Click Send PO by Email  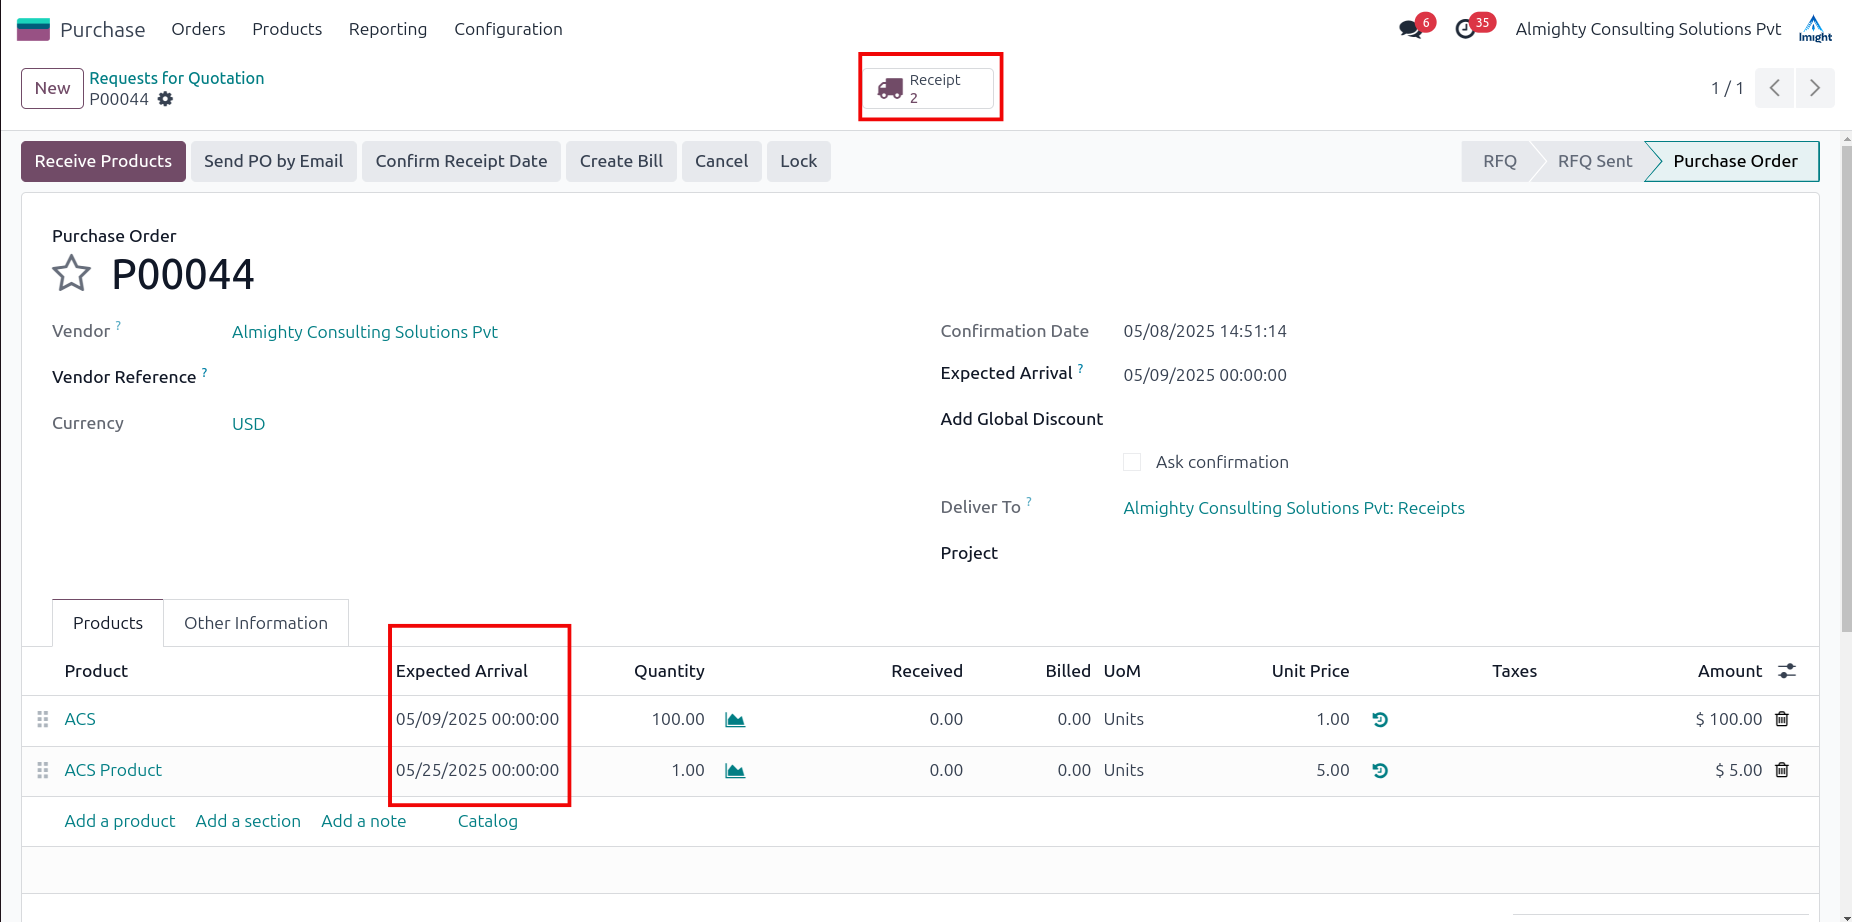[273, 161]
